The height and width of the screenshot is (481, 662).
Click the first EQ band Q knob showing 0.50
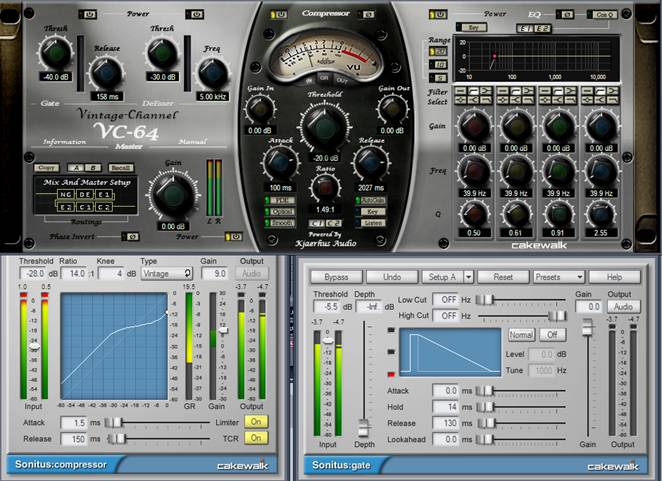coord(474,213)
